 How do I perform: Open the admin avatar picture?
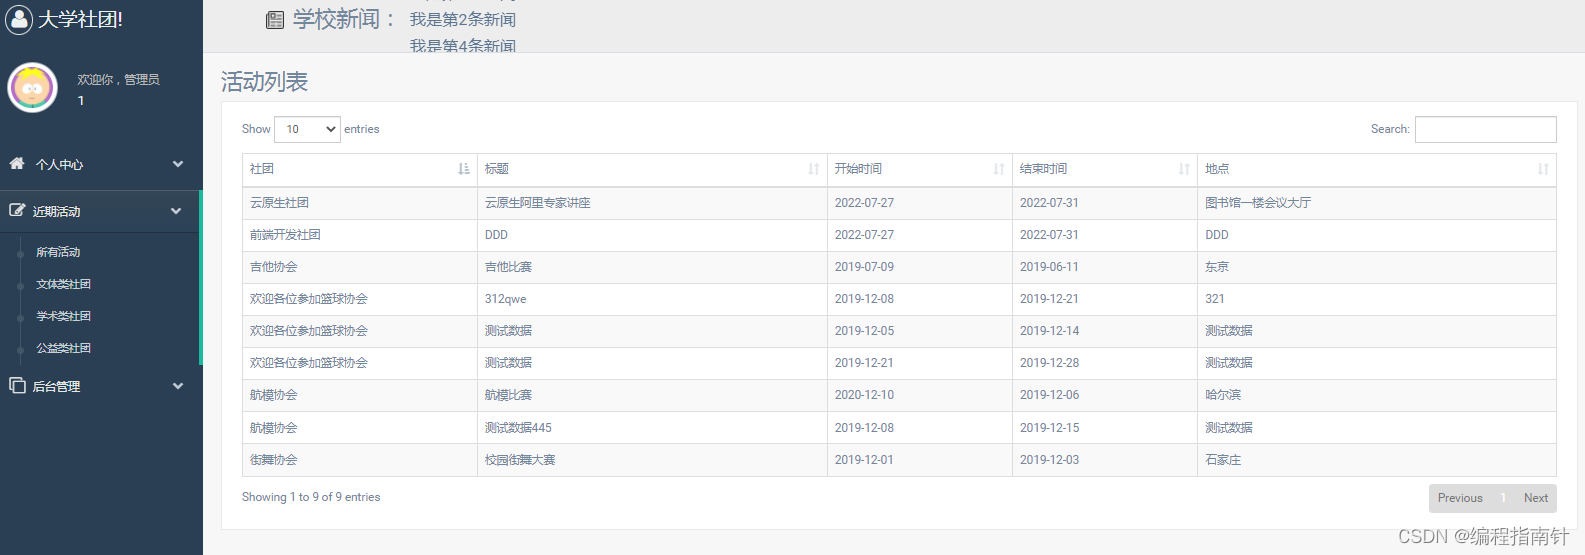33,88
